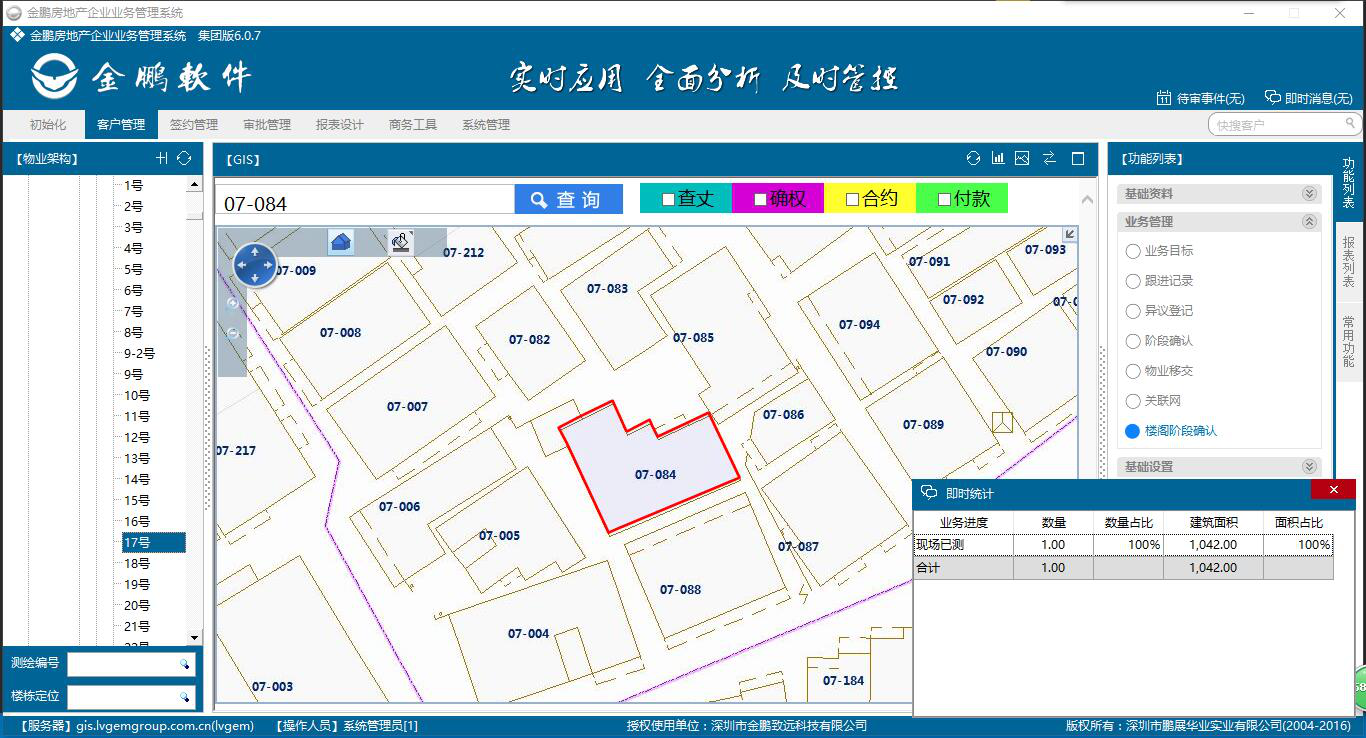Open the 签约管理 menu tab
This screenshot has height=738, width=1366.
click(193, 125)
